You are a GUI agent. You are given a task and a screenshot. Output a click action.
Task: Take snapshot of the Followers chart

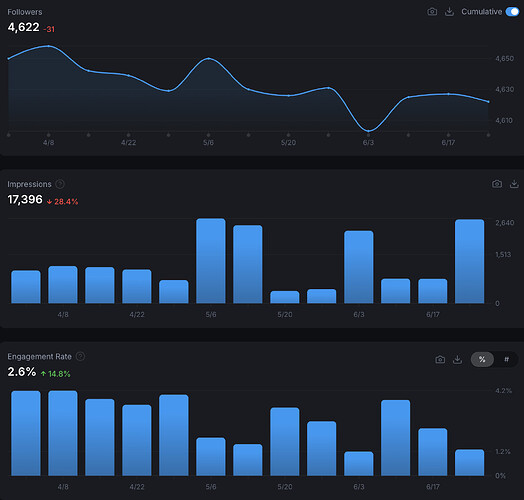(432, 12)
